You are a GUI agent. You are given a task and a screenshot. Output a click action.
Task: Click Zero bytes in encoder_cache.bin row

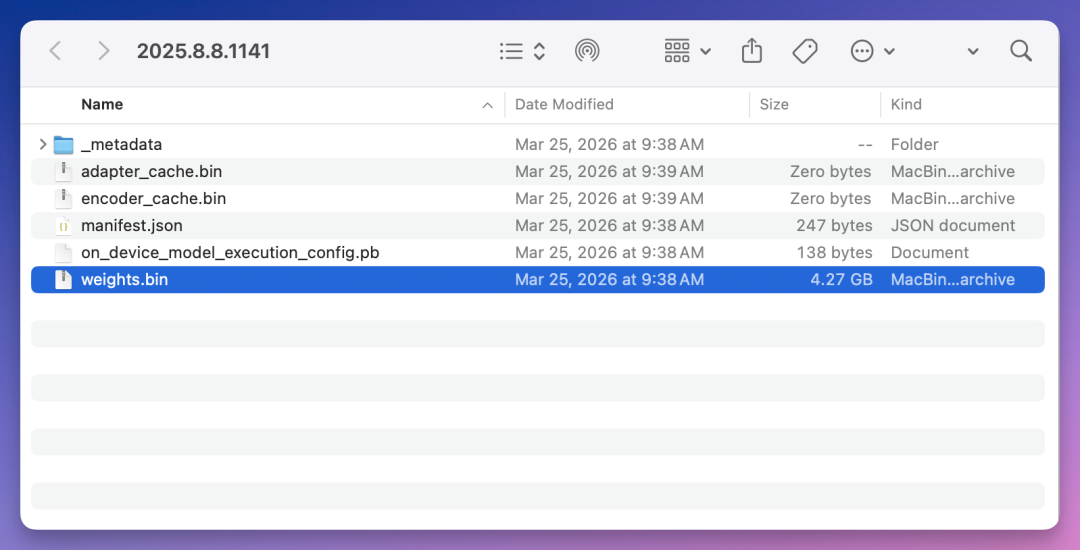pos(831,198)
